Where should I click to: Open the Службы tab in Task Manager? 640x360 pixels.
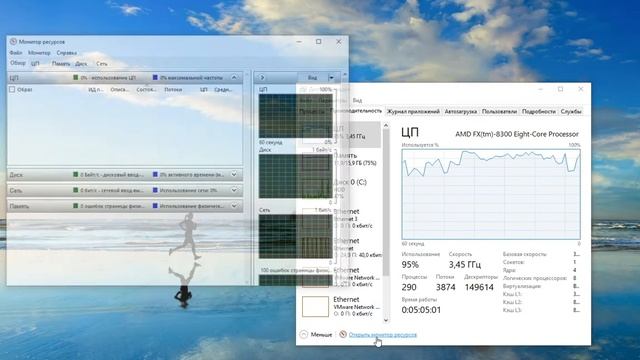[571, 111]
